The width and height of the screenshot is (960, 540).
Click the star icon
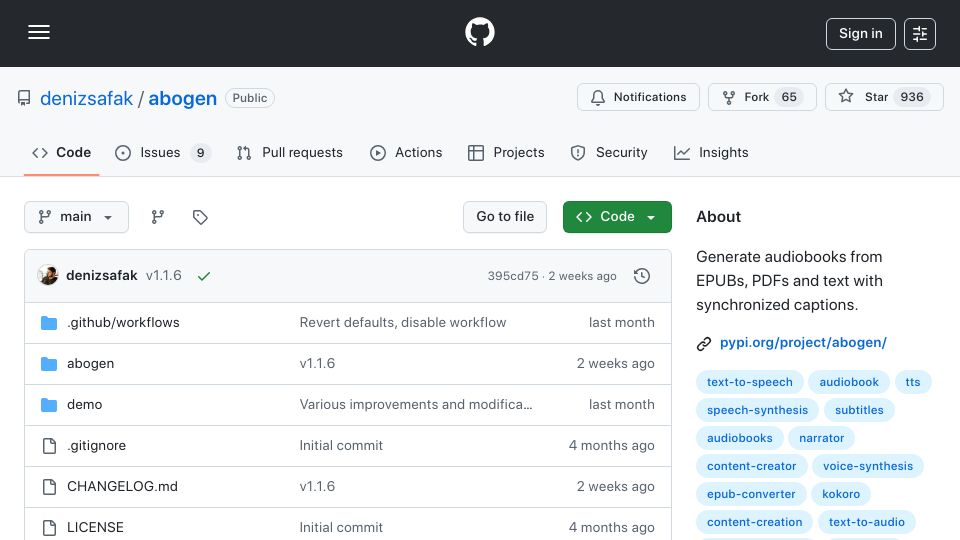click(846, 96)
